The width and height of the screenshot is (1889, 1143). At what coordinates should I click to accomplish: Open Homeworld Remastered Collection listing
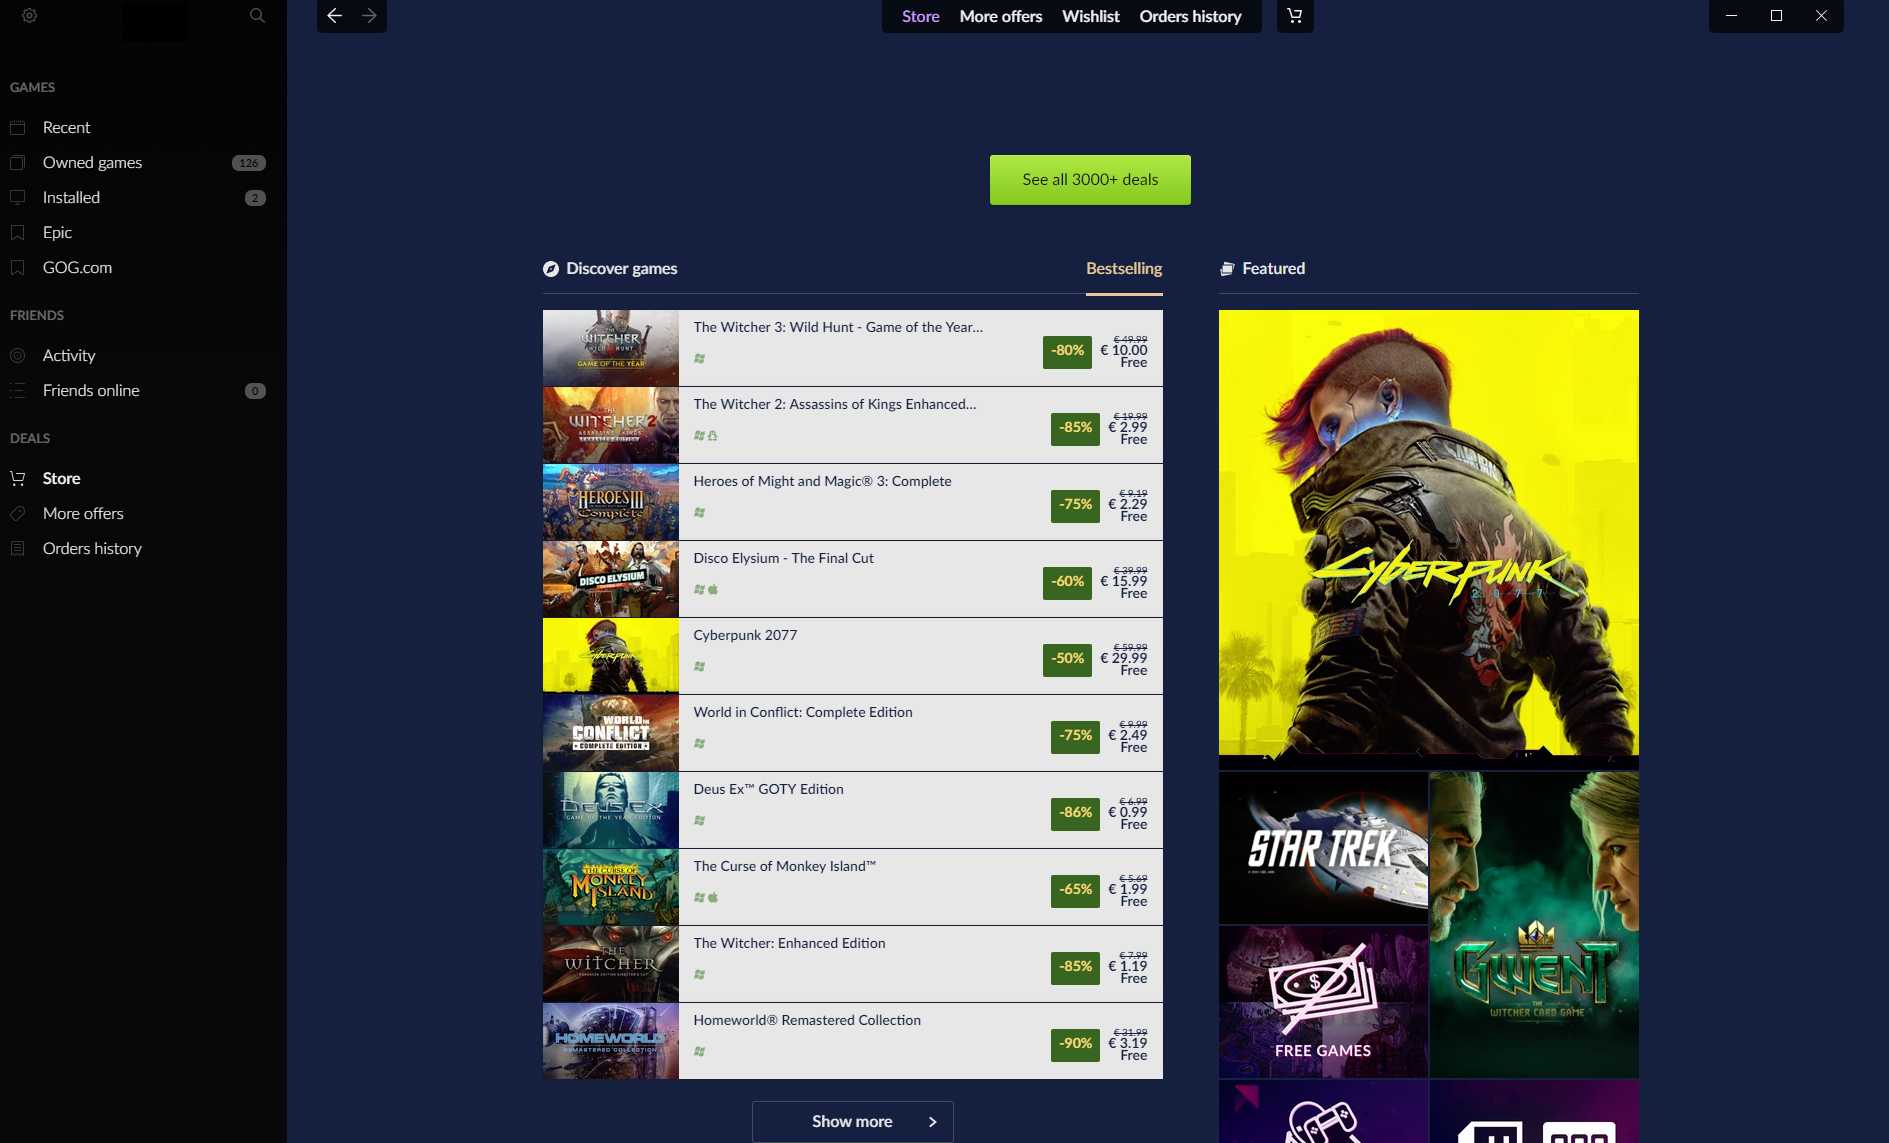853,1041
